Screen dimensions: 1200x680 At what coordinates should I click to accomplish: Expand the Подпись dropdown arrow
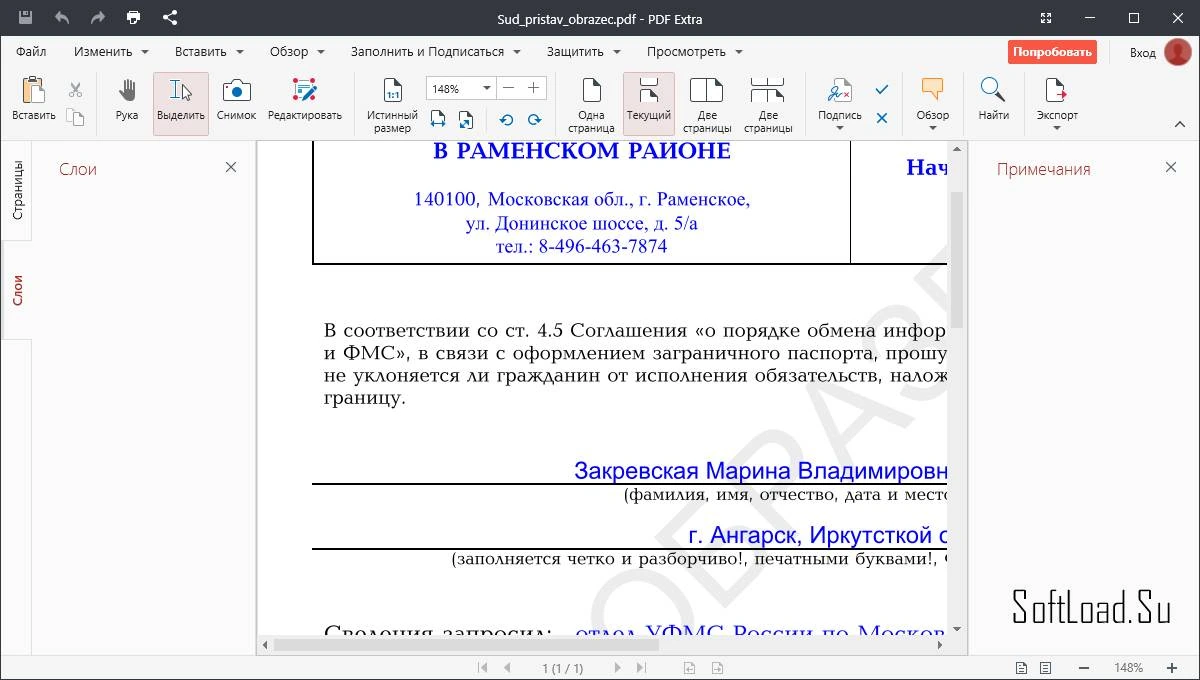(839, 128)
